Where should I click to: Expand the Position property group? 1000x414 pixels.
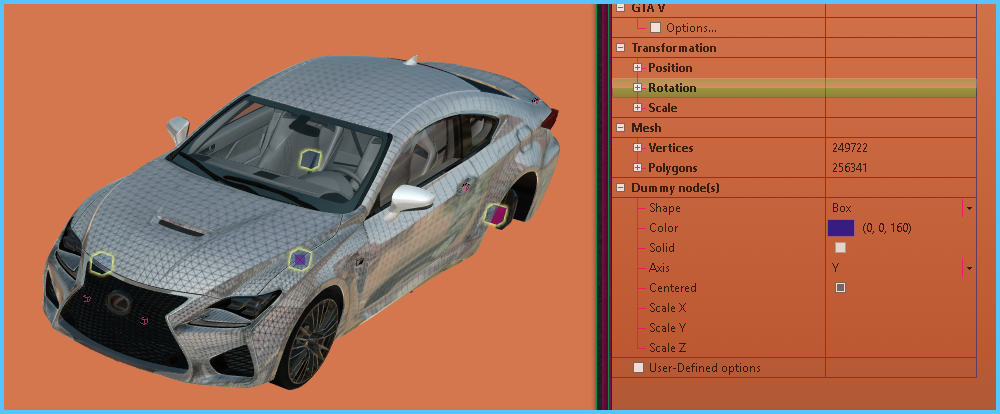(637, 68)
